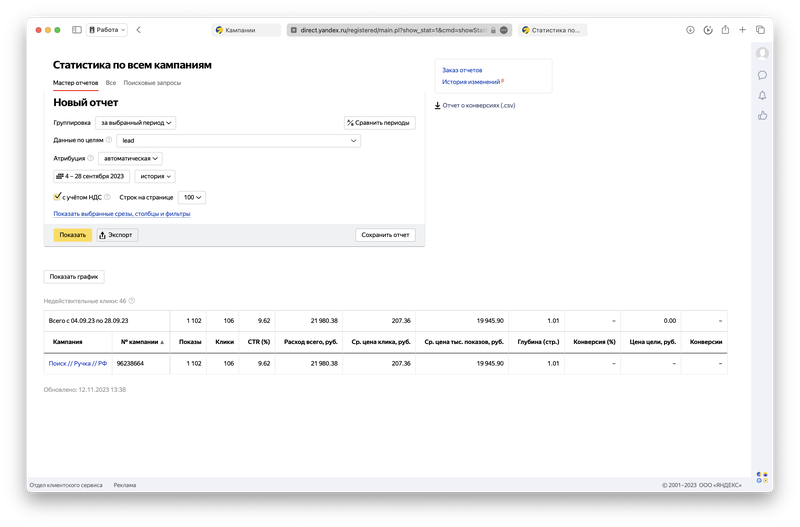Viewport: 800px width, 527px height.
Task: Open notifications bell icon
Action: 762,95
